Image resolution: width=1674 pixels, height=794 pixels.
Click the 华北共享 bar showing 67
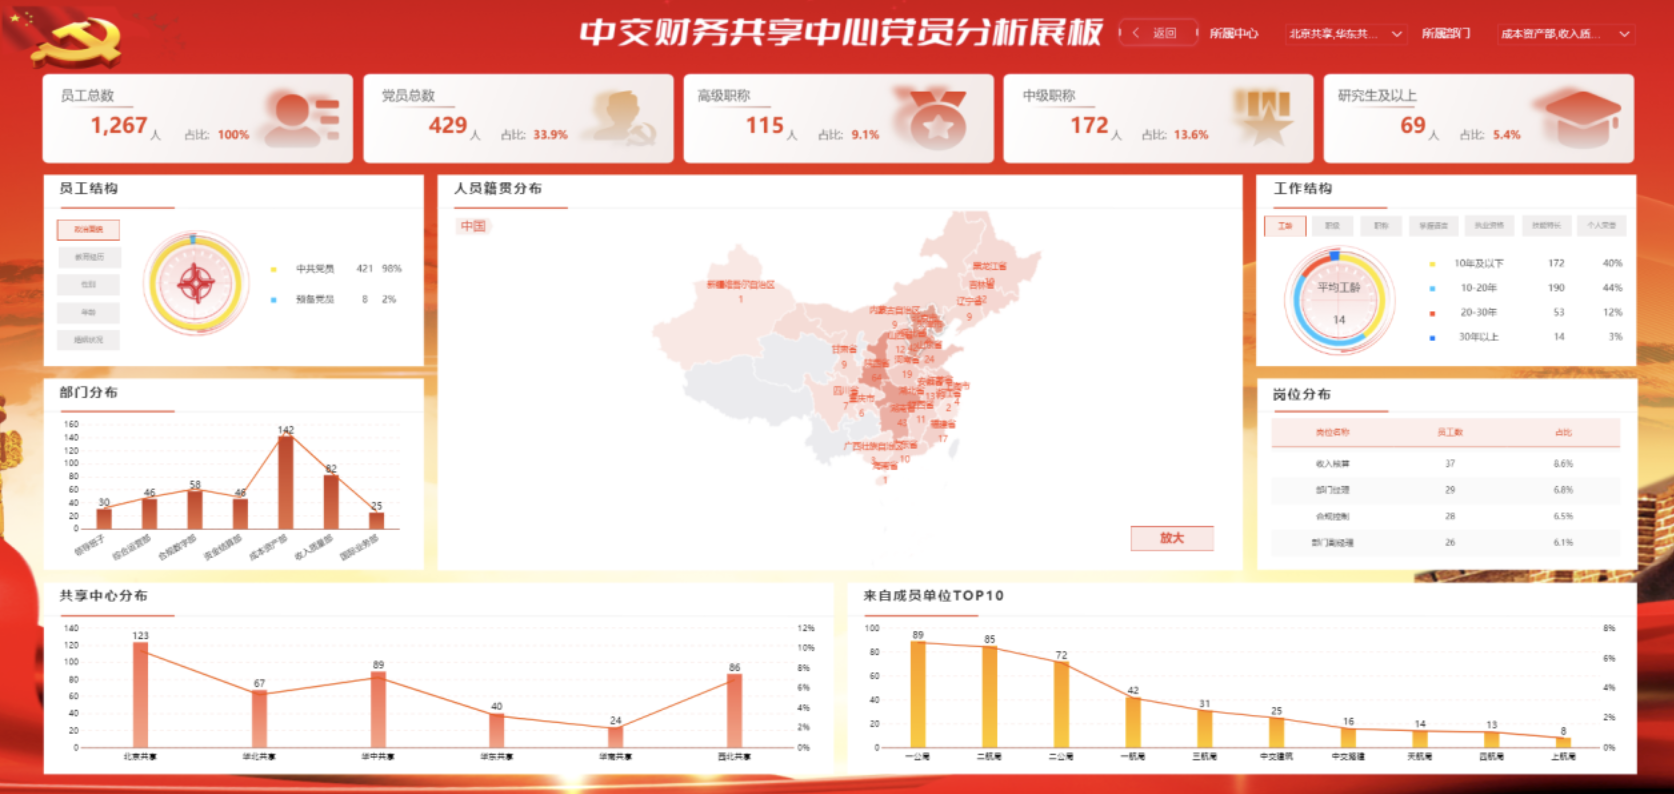[x=259, y=719]
